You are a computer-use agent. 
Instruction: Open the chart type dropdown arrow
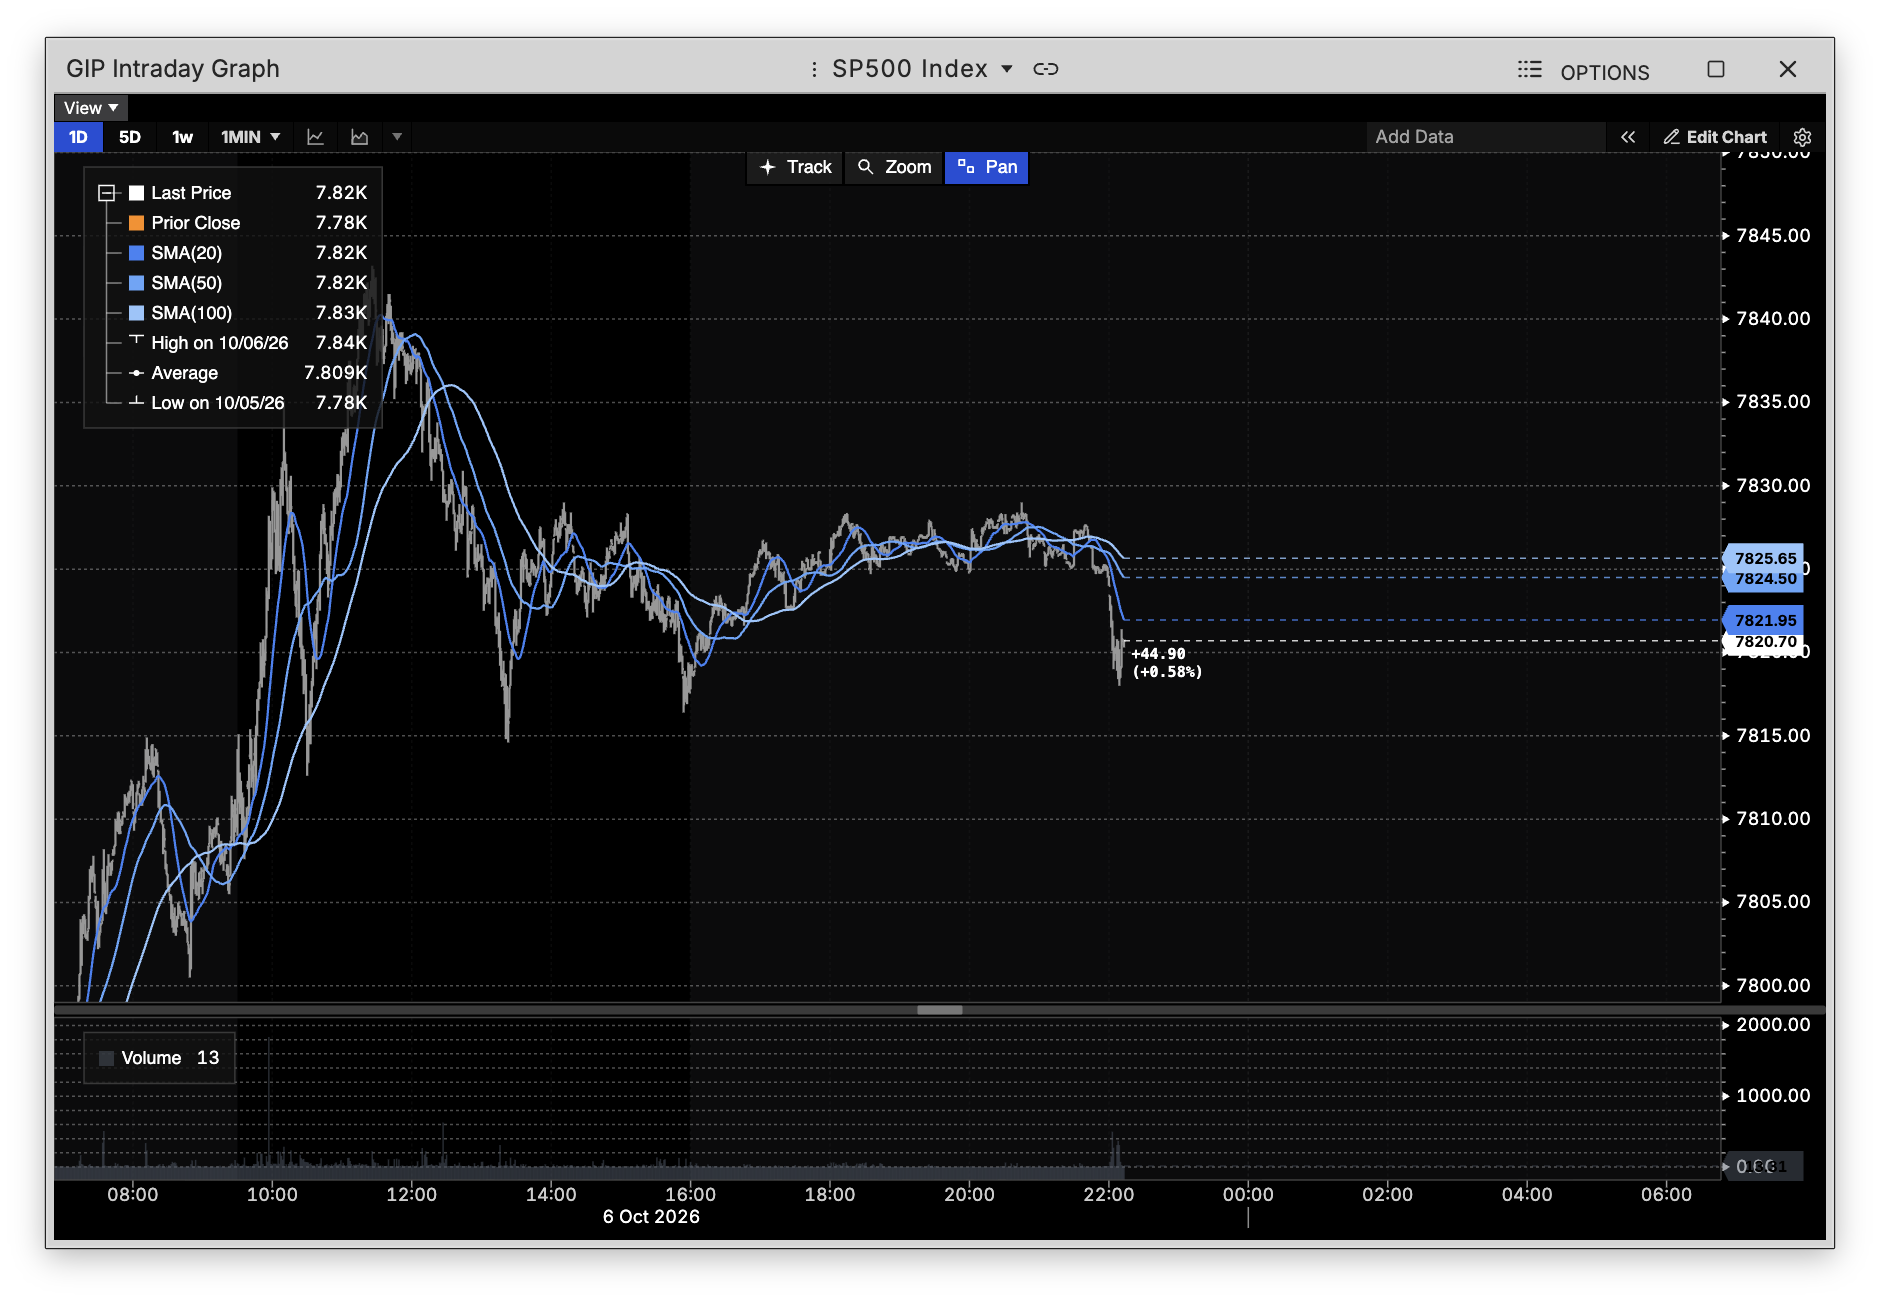click(x=397, y=137)
